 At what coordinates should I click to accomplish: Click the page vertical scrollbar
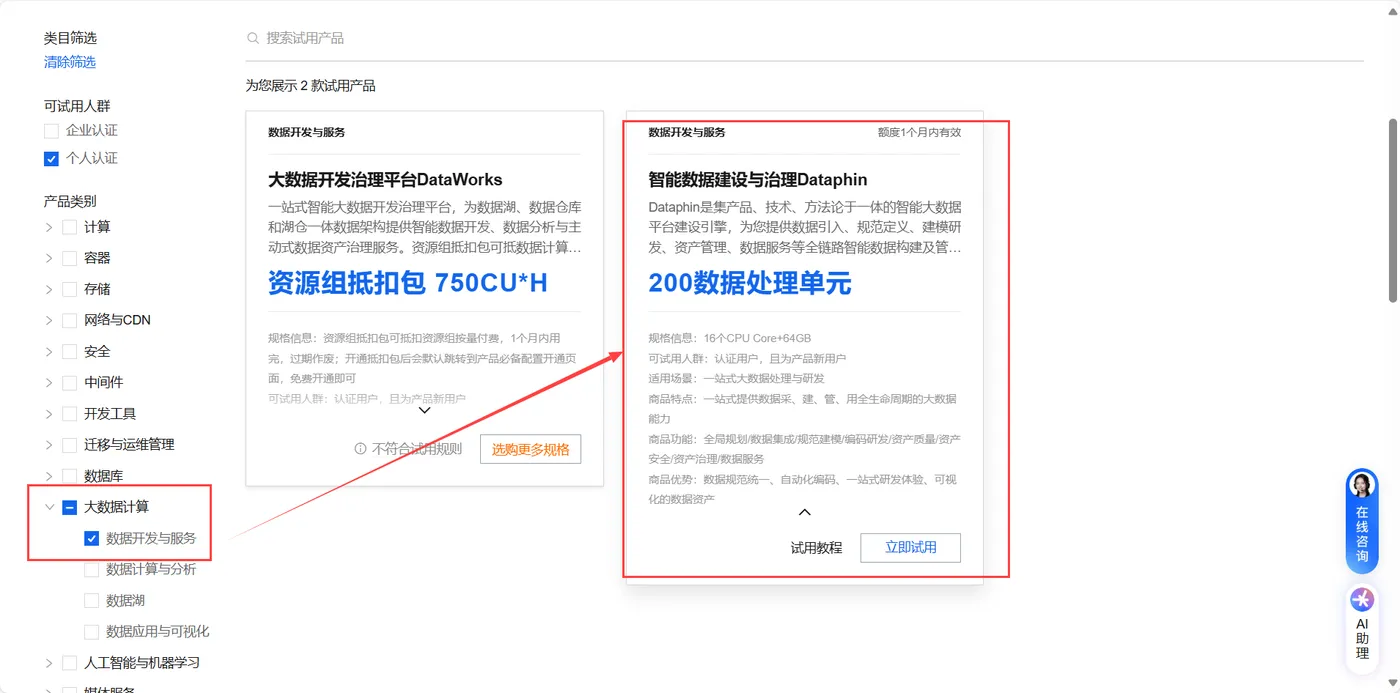point(1393,210)
